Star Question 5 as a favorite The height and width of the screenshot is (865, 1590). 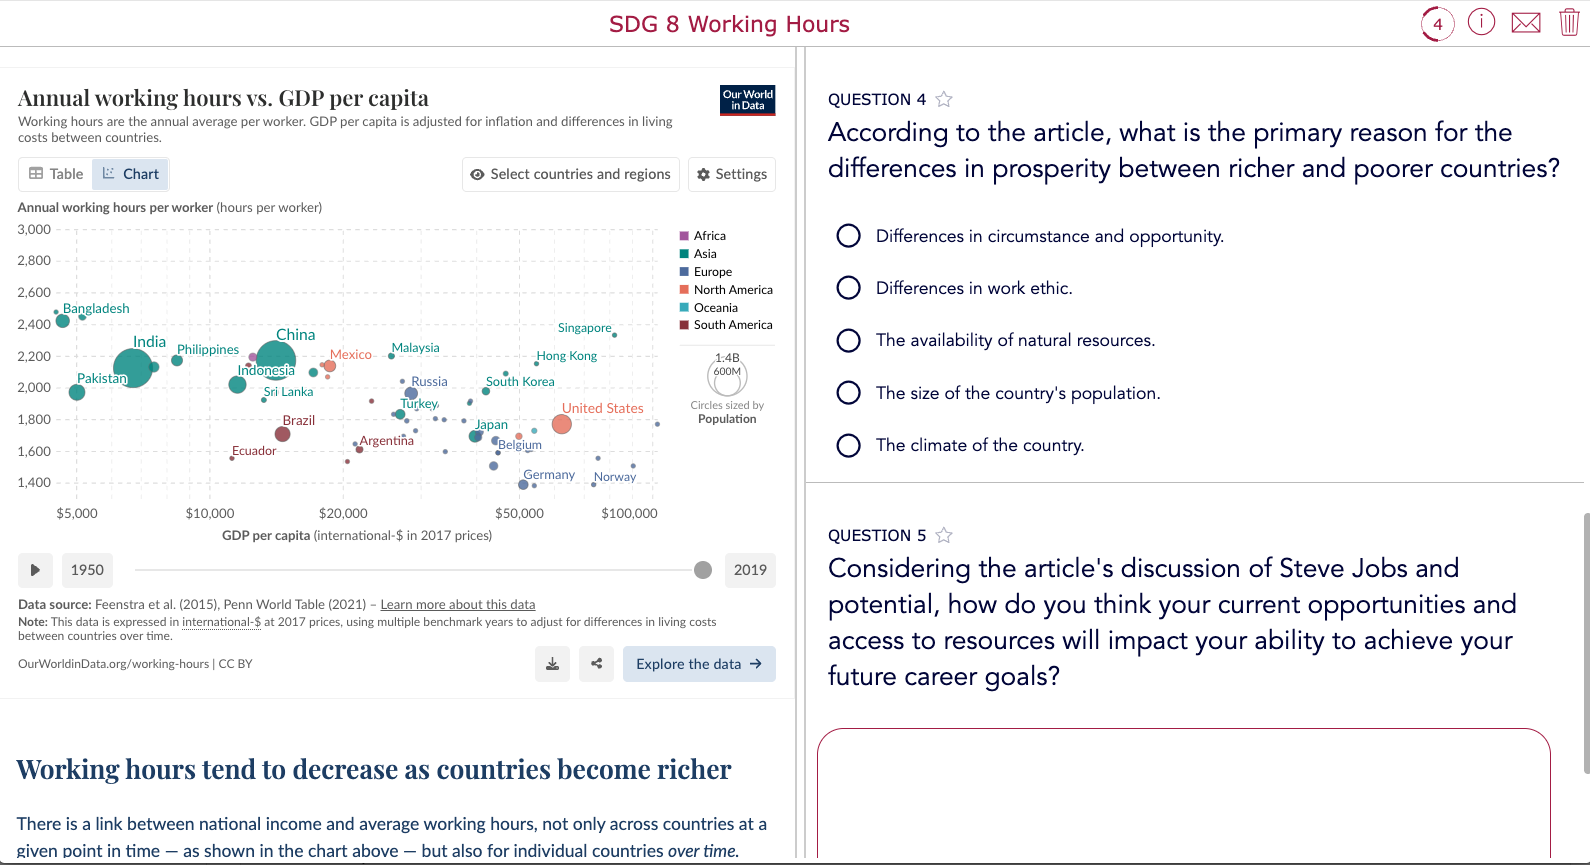click(x=943, y=535)
